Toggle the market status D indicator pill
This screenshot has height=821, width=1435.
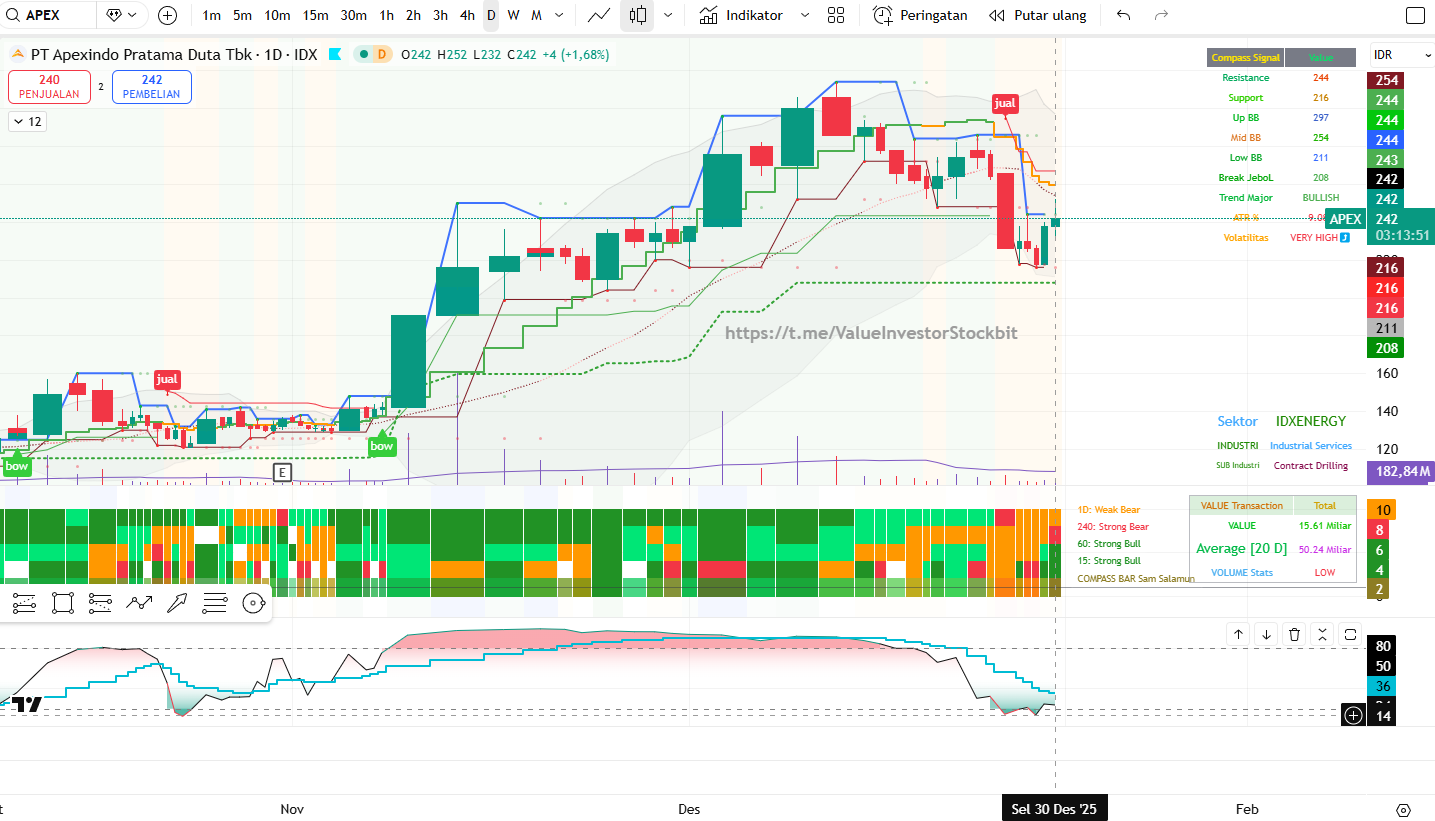click(x=374, y=54)
